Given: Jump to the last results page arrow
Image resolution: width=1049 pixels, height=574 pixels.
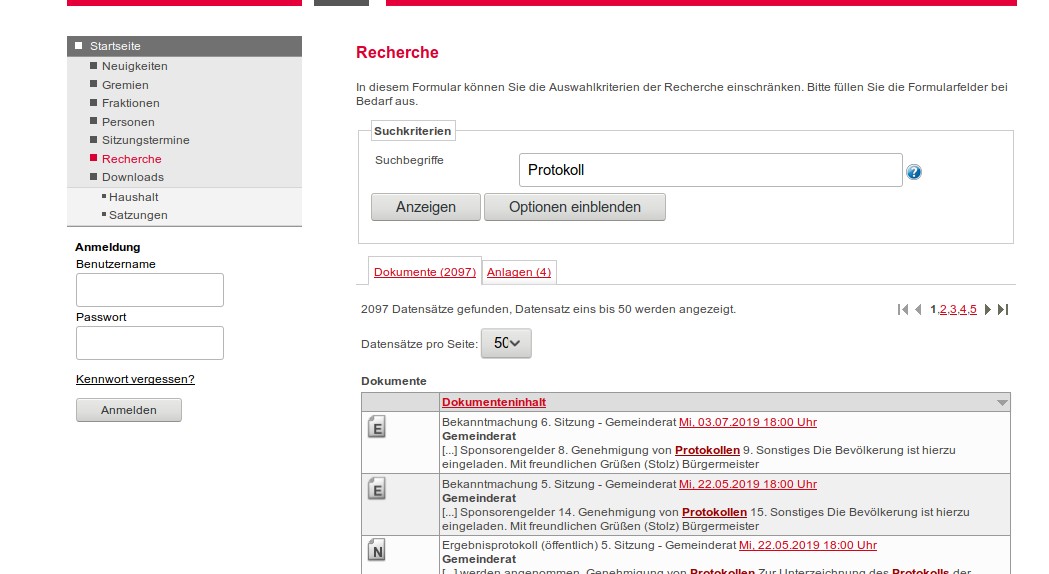Looking at the screenshot, I should pyautogui.click(x=1003, y=310).
